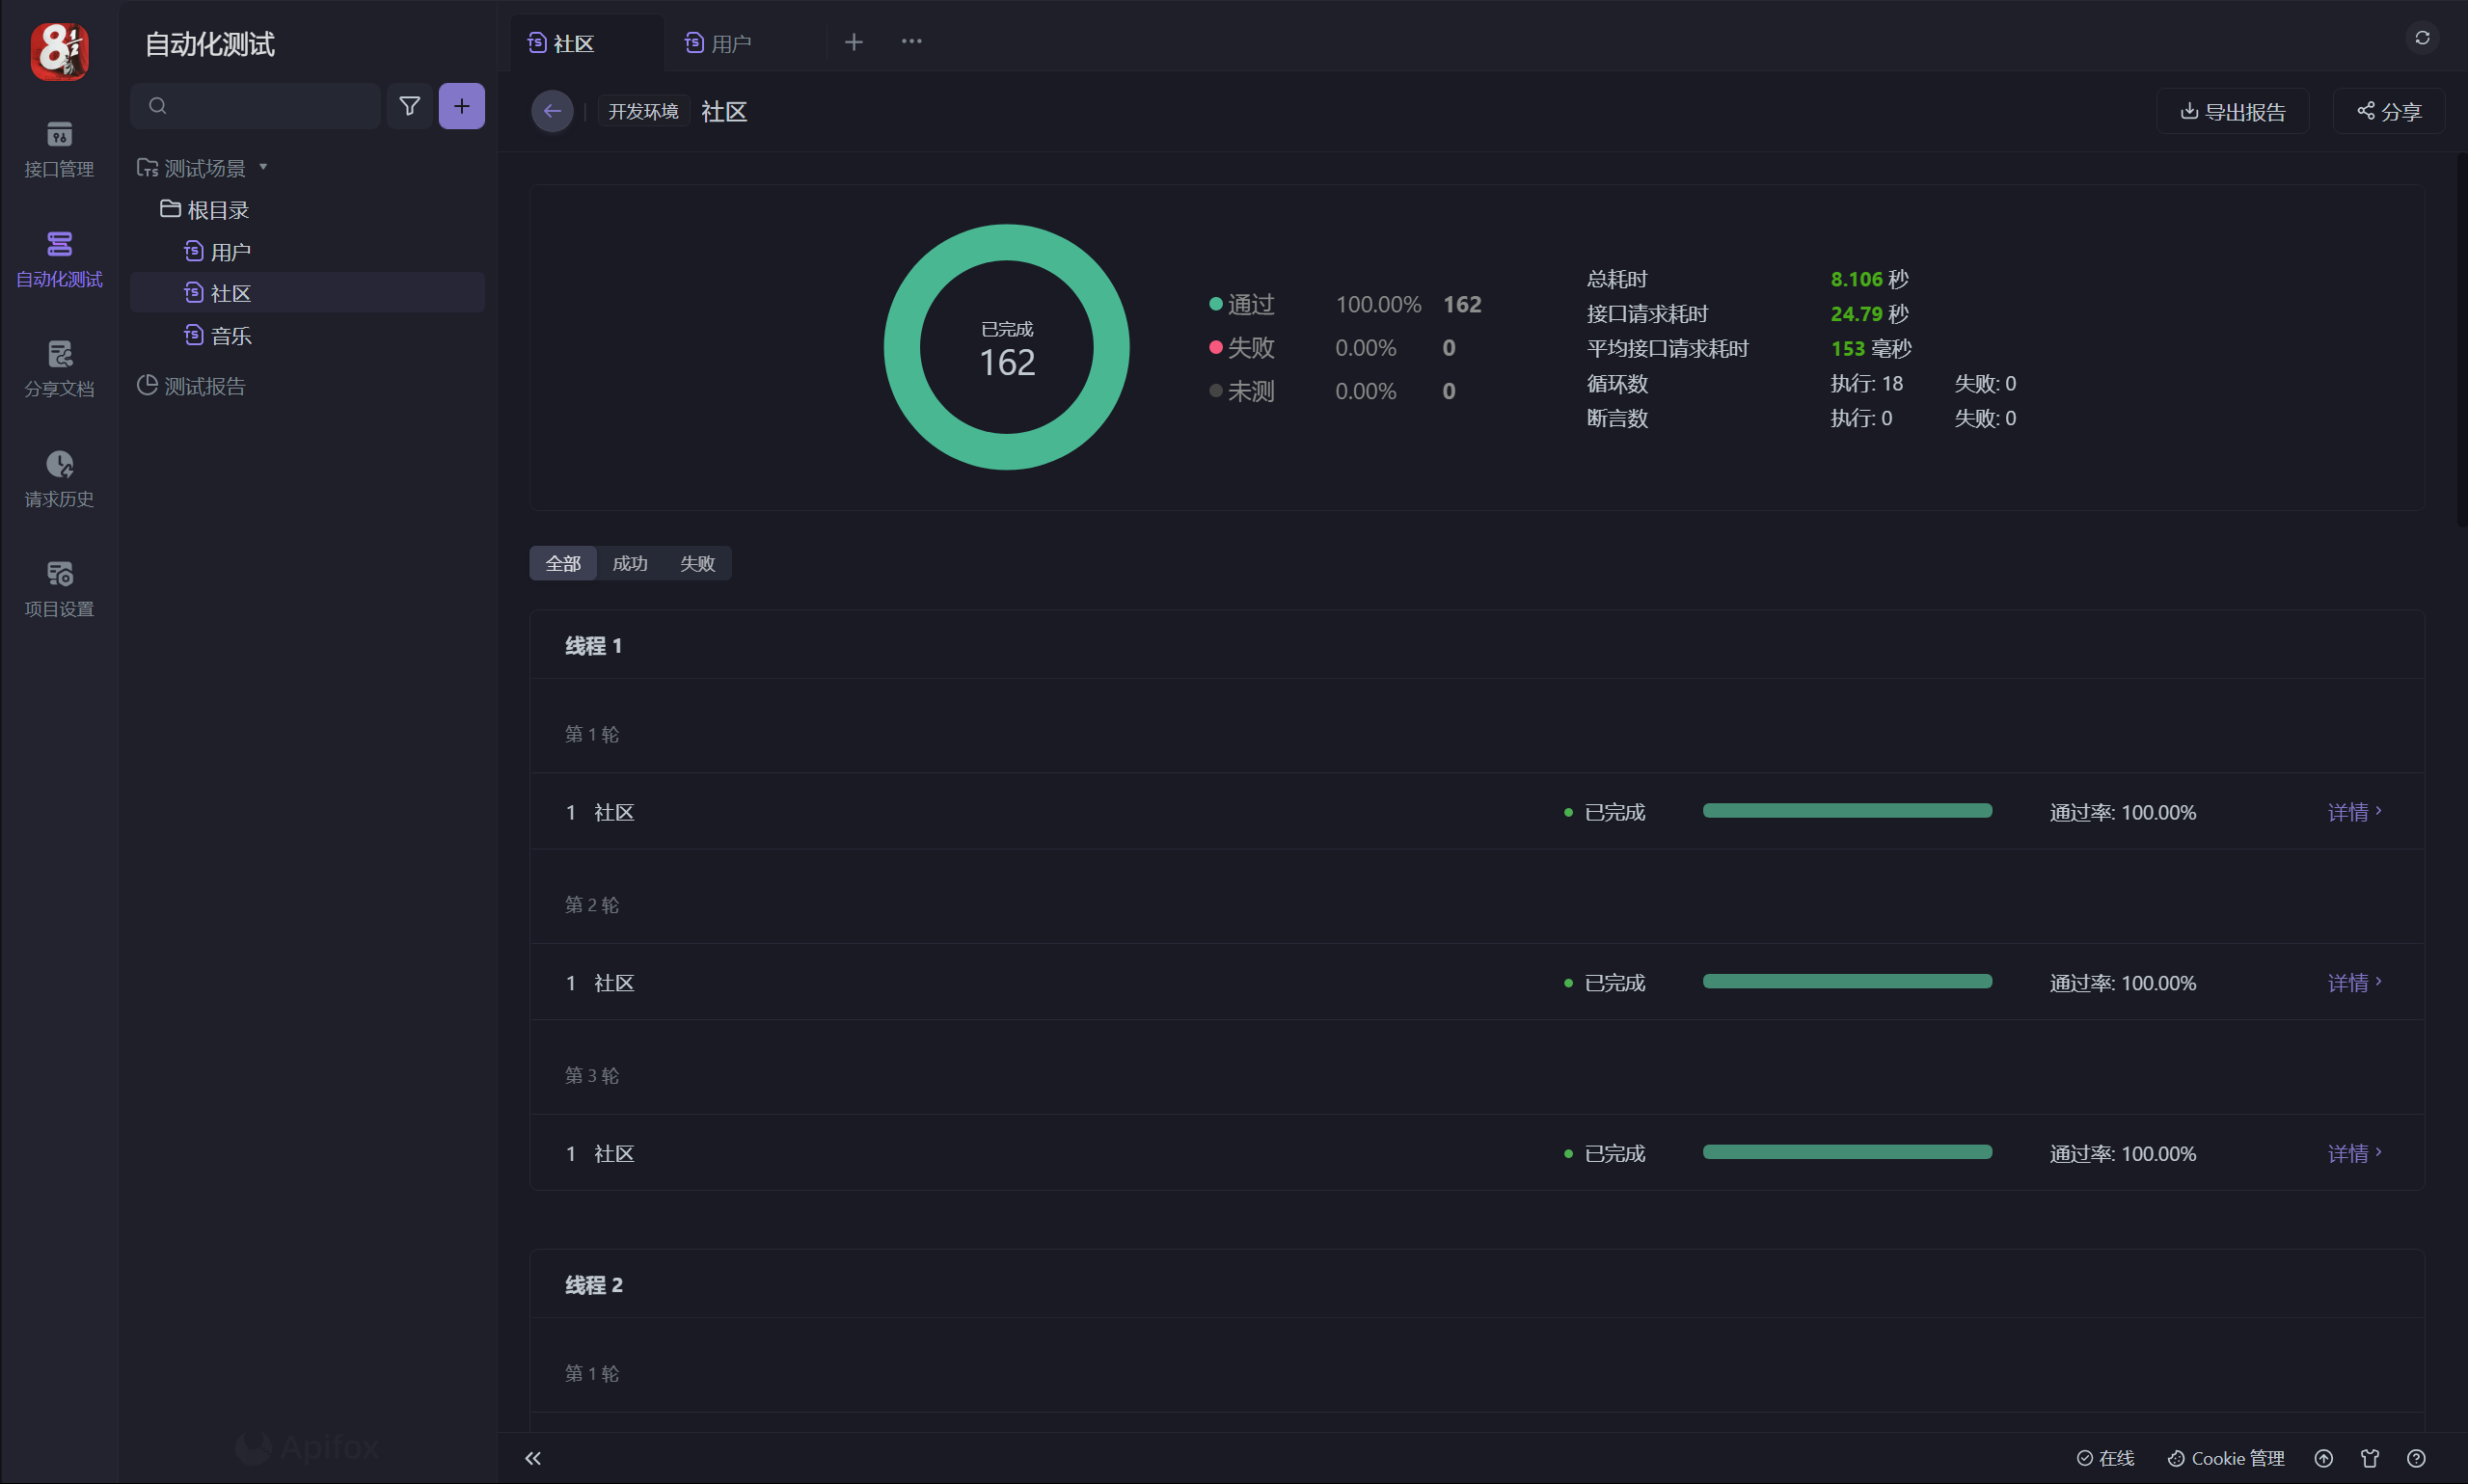This screenshot has width=2468, height=1484.
Task: Switch to the 用户 tab
Action: tap(730, 43)
